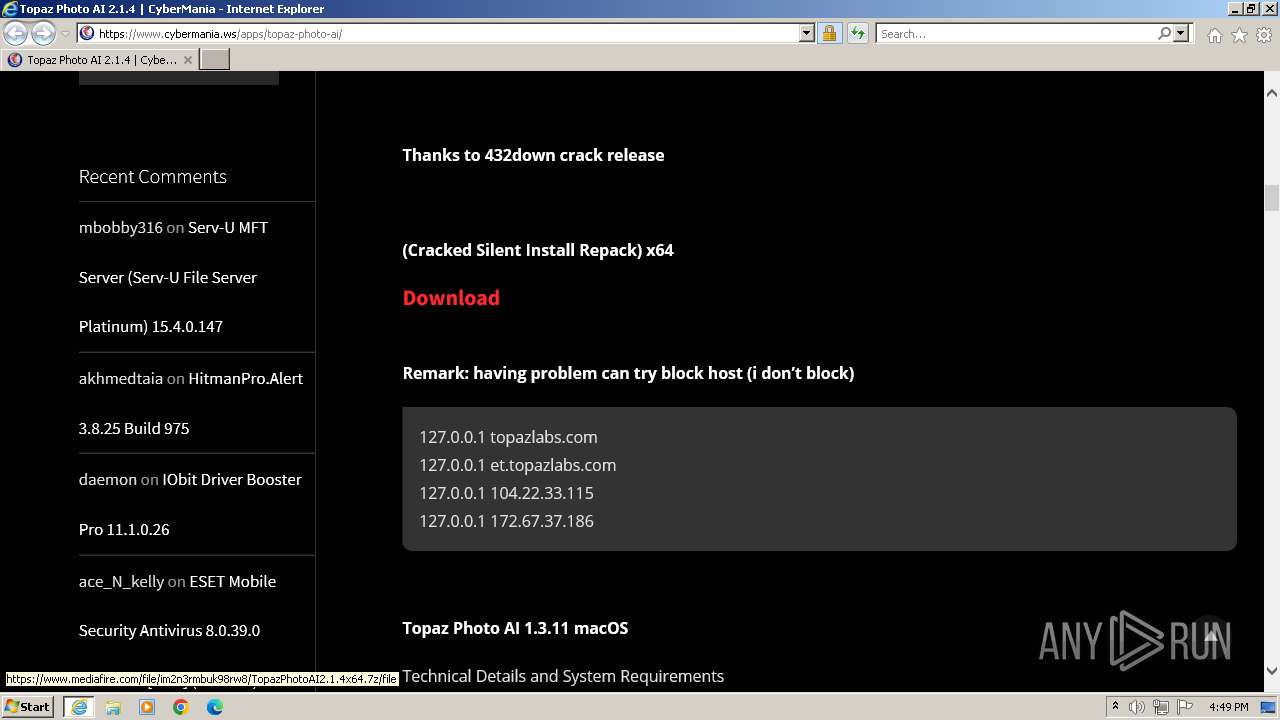The width and height of the screenshot is (1280, 720).
Task: Open IObit Driver Booster Pro comment link
Action: (190, 504)
